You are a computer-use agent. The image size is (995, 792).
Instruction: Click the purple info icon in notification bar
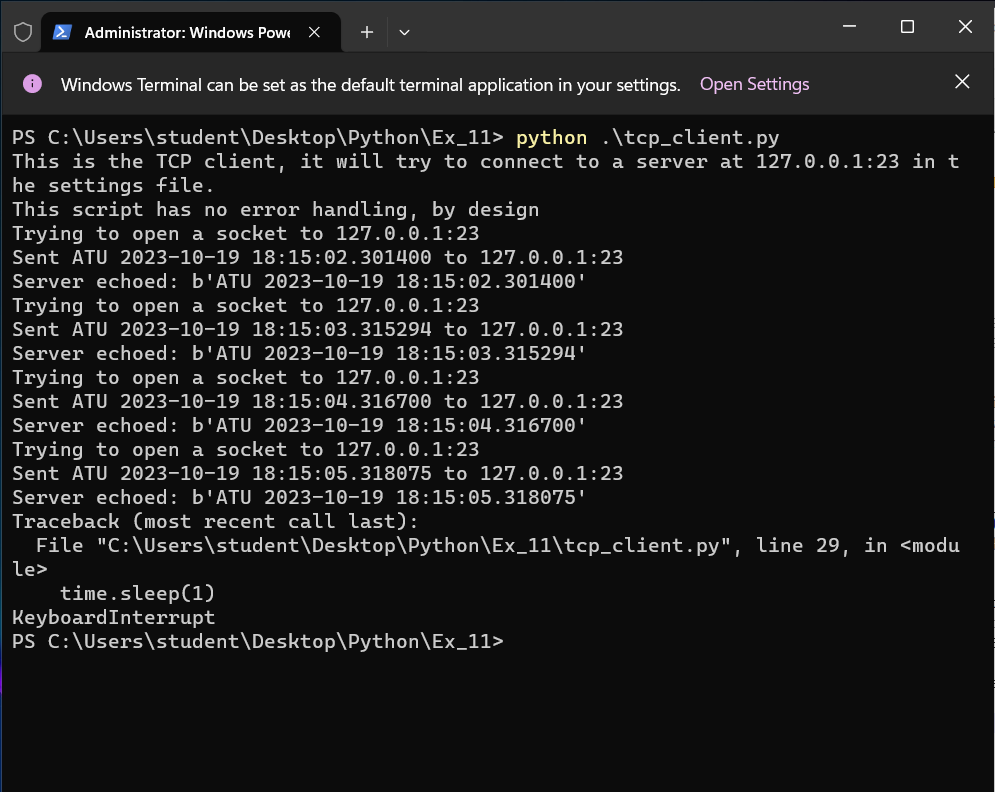pyautogui.click(x=32, y=84)
